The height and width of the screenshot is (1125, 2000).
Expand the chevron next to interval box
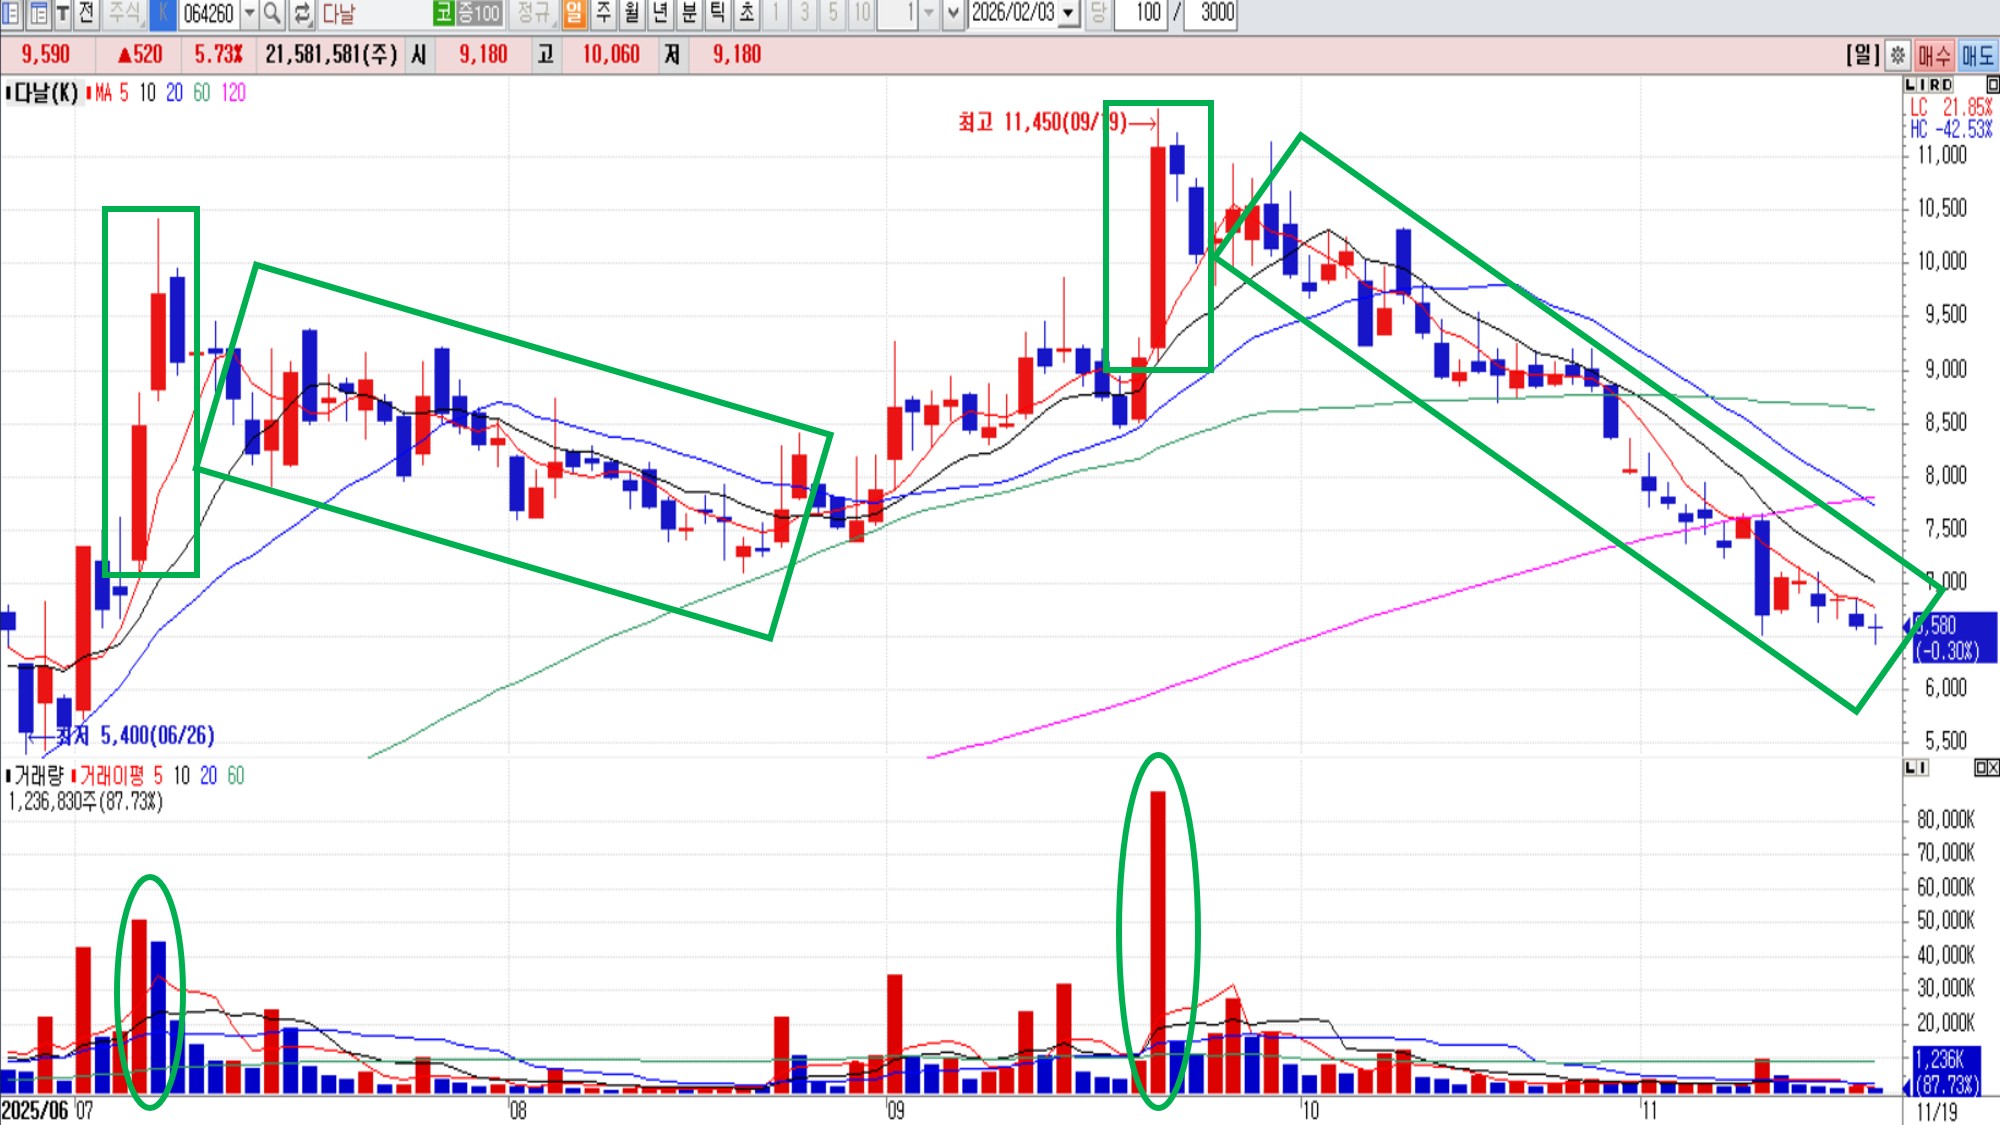(x=952, y=13)
